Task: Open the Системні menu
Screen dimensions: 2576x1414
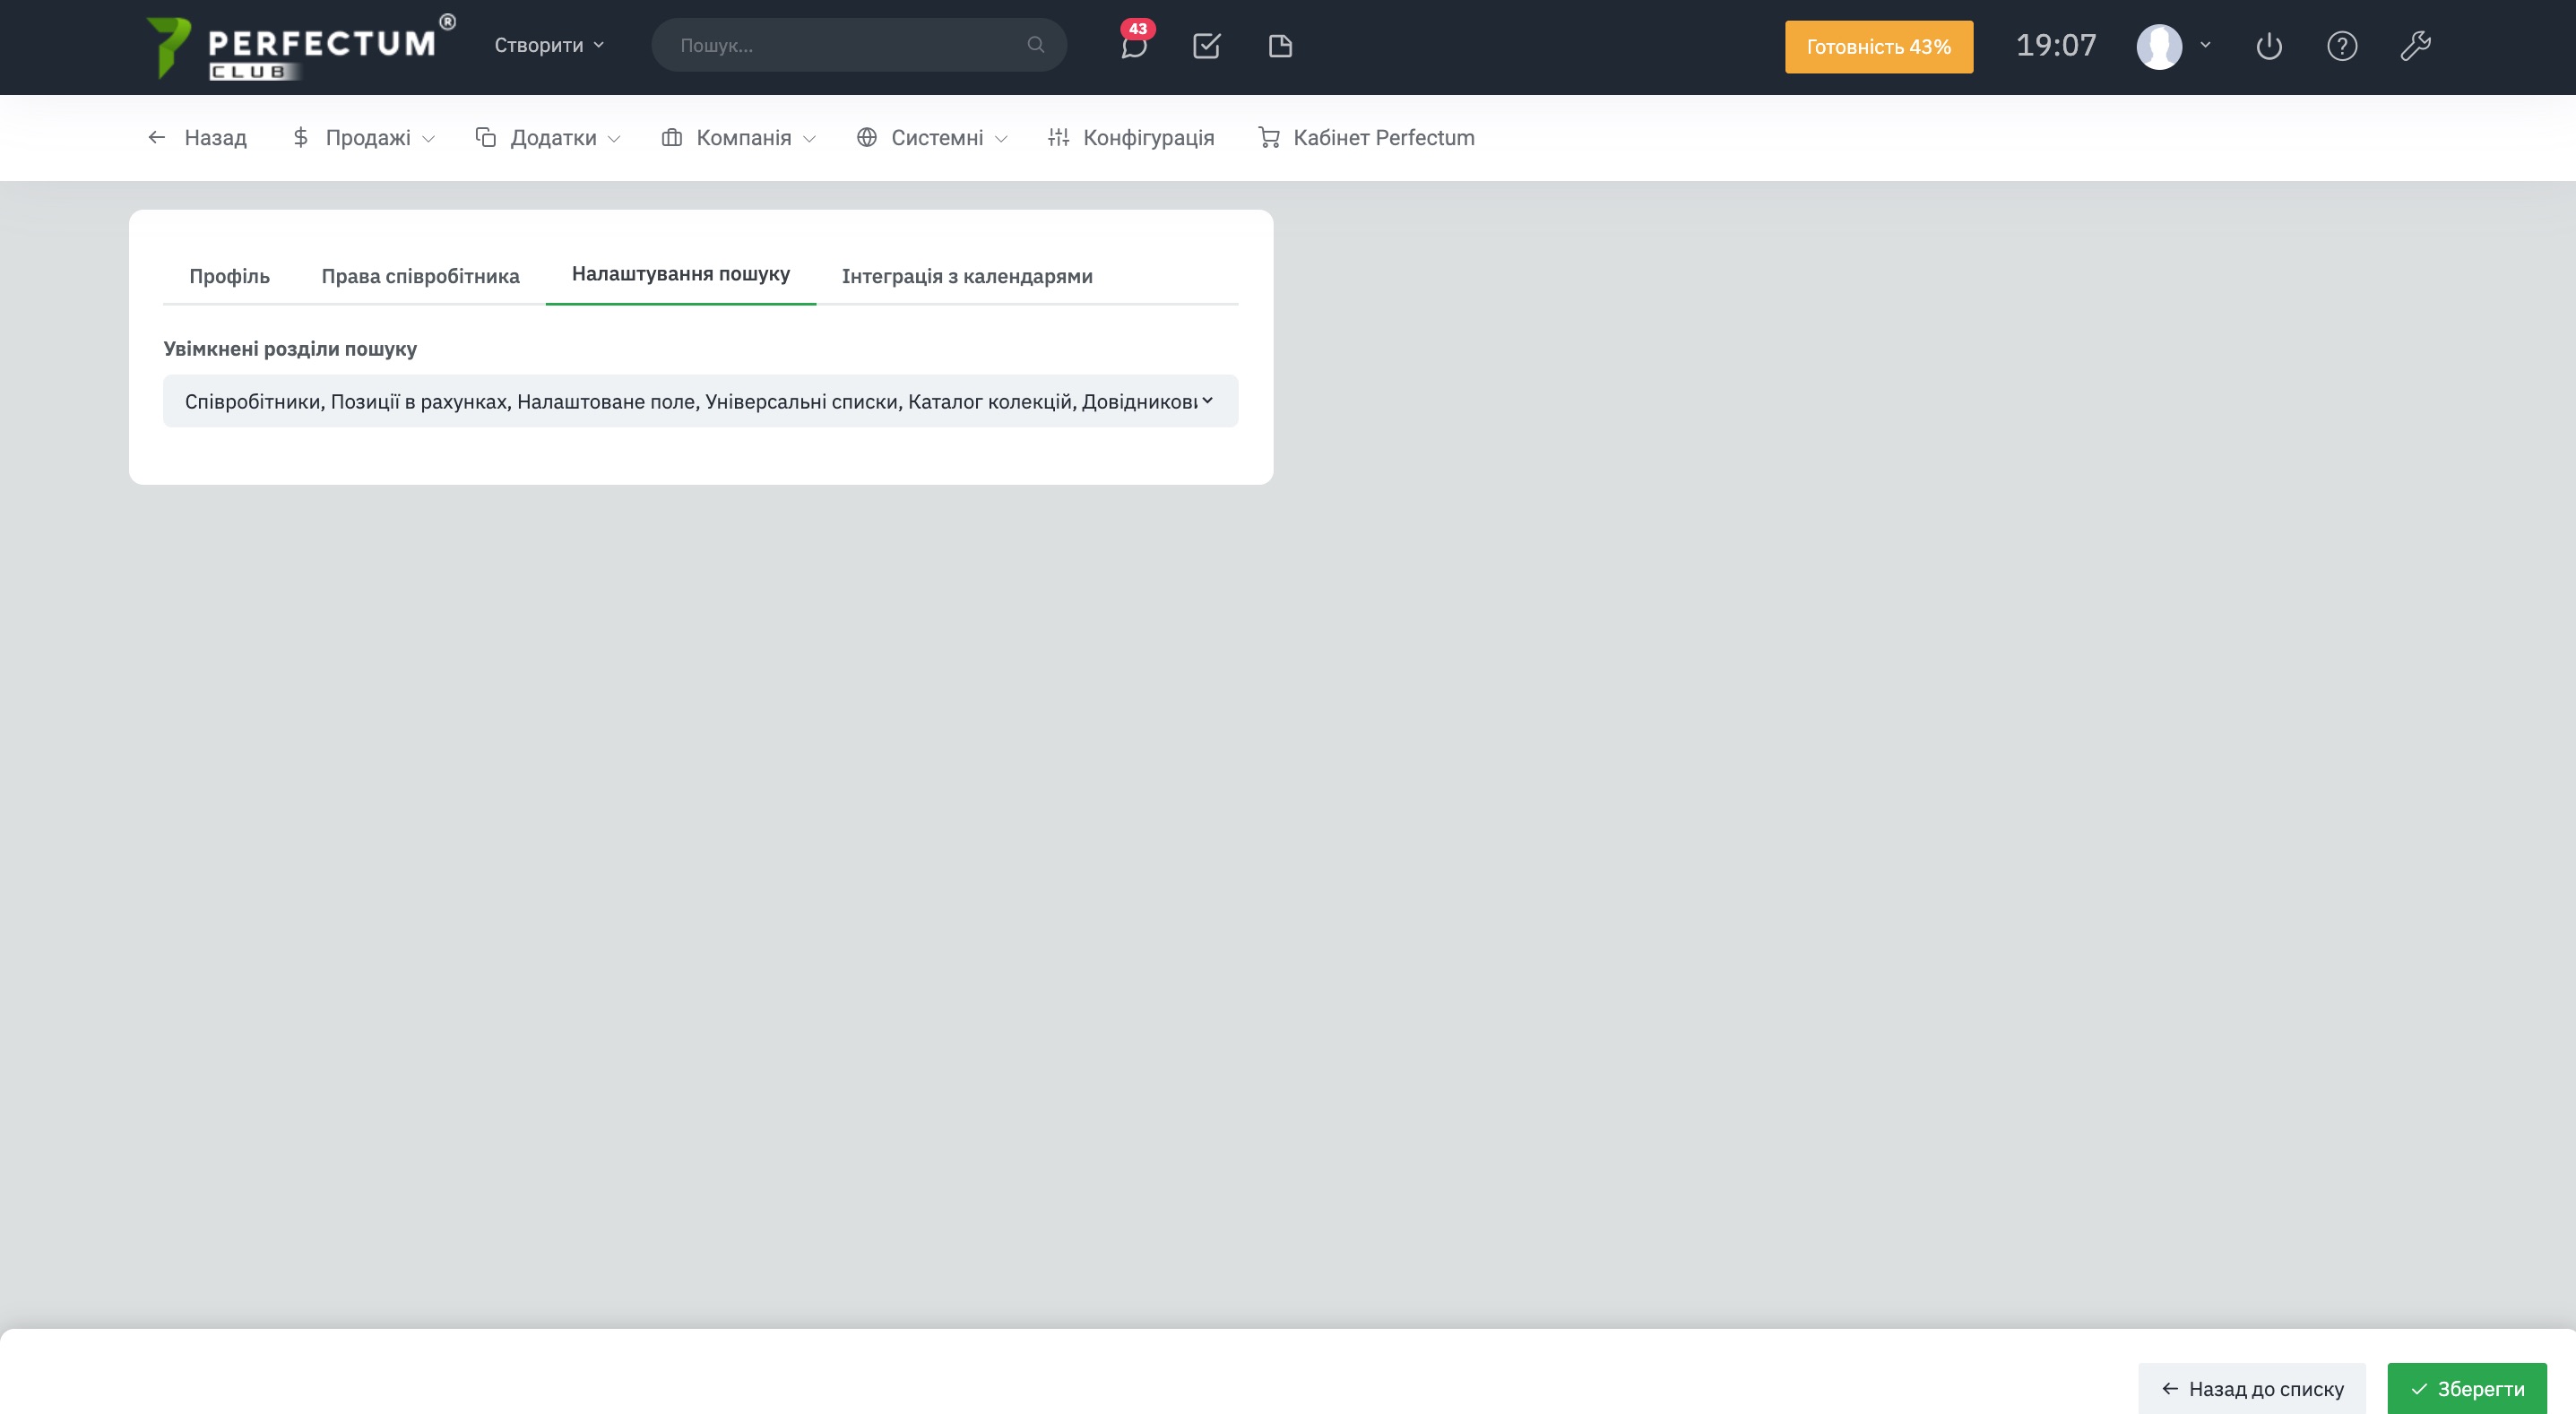Action: pos(933,138)
